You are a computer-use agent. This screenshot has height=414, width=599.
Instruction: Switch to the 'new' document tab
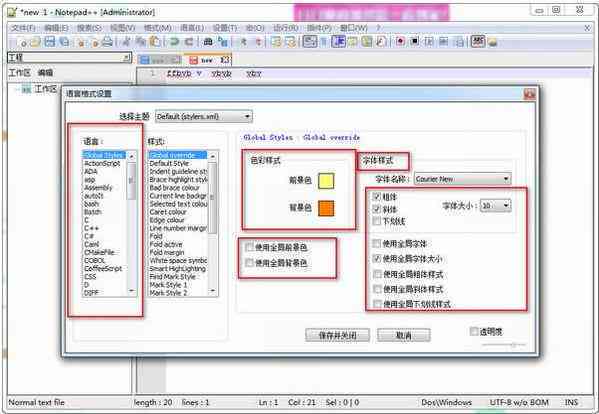coord(208,60)
